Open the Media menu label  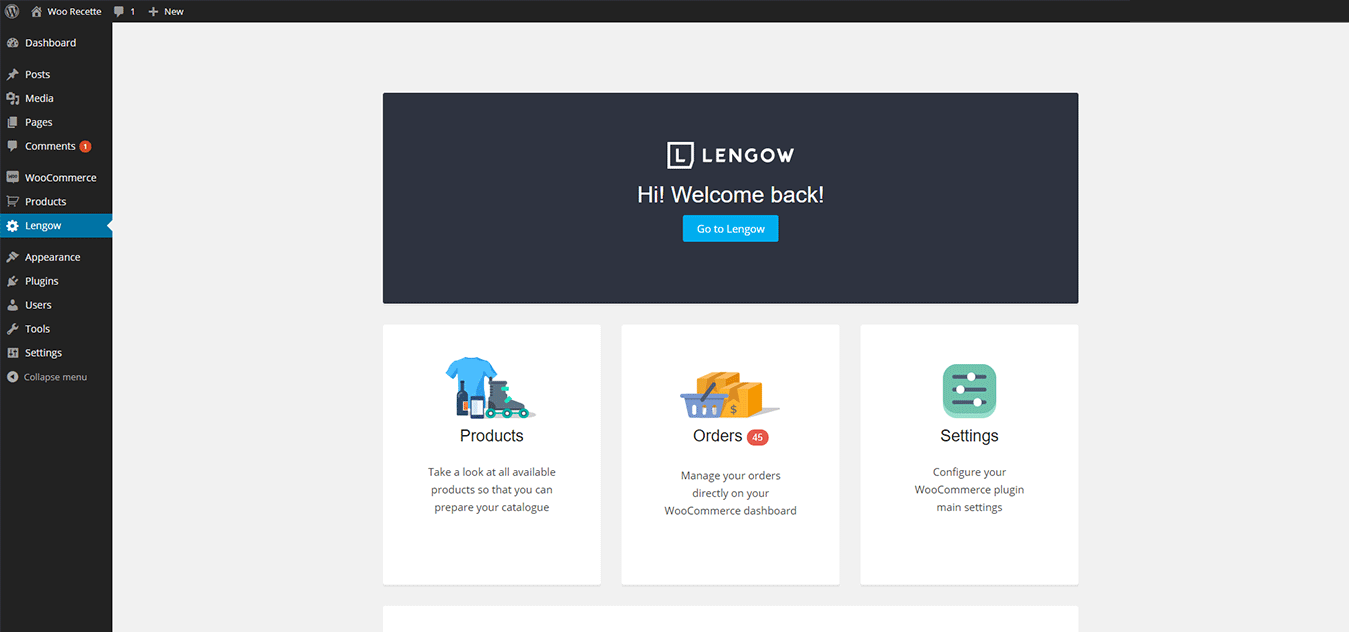click(x=39, y=98)
